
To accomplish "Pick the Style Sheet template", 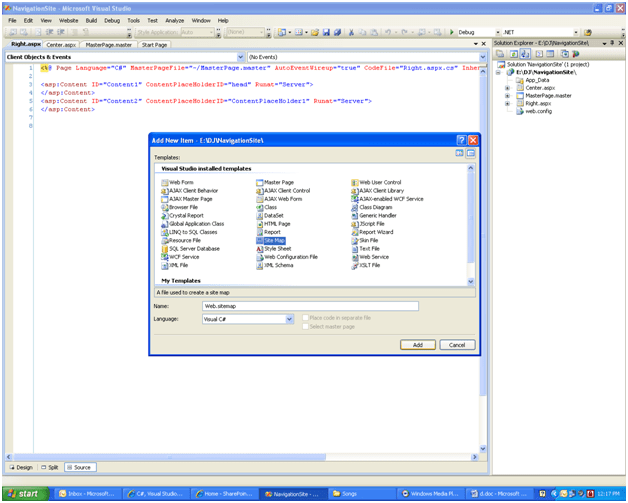I will tap(260, 248).
